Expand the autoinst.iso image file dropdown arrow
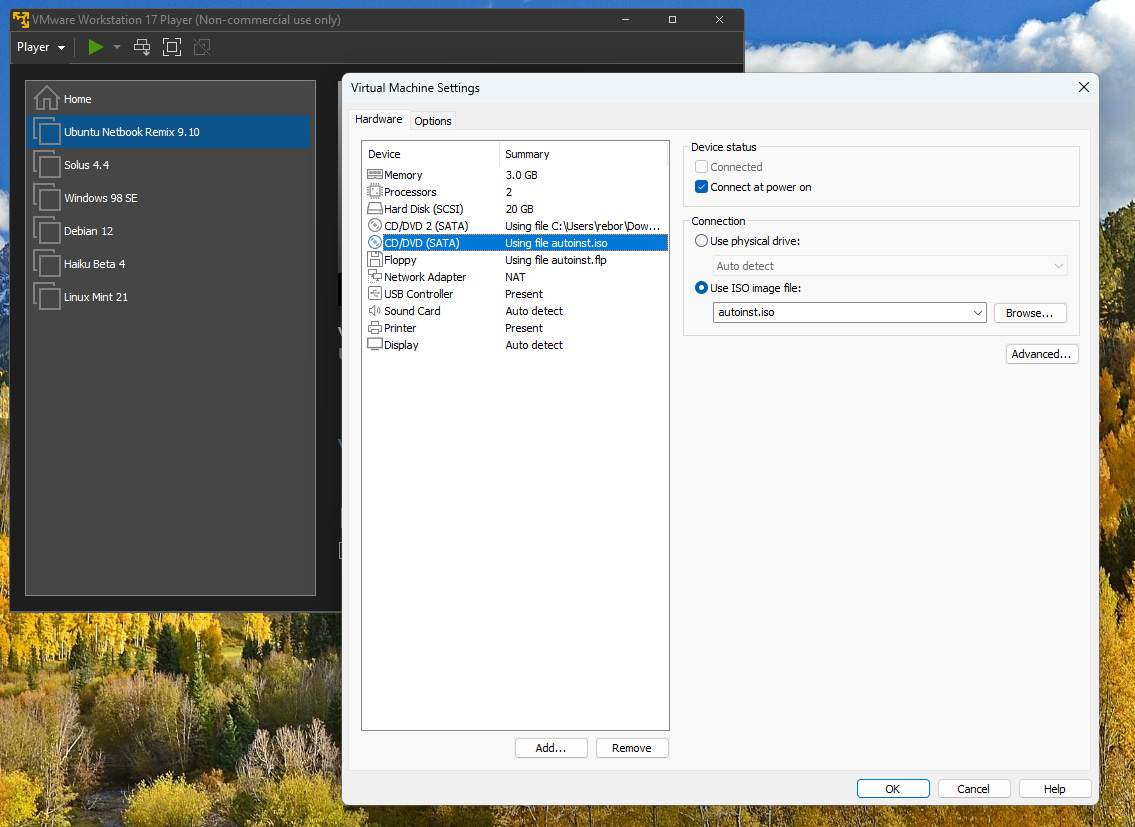Screen dimensions: 1135x827 pyautogui.click(x=977, y=312)
